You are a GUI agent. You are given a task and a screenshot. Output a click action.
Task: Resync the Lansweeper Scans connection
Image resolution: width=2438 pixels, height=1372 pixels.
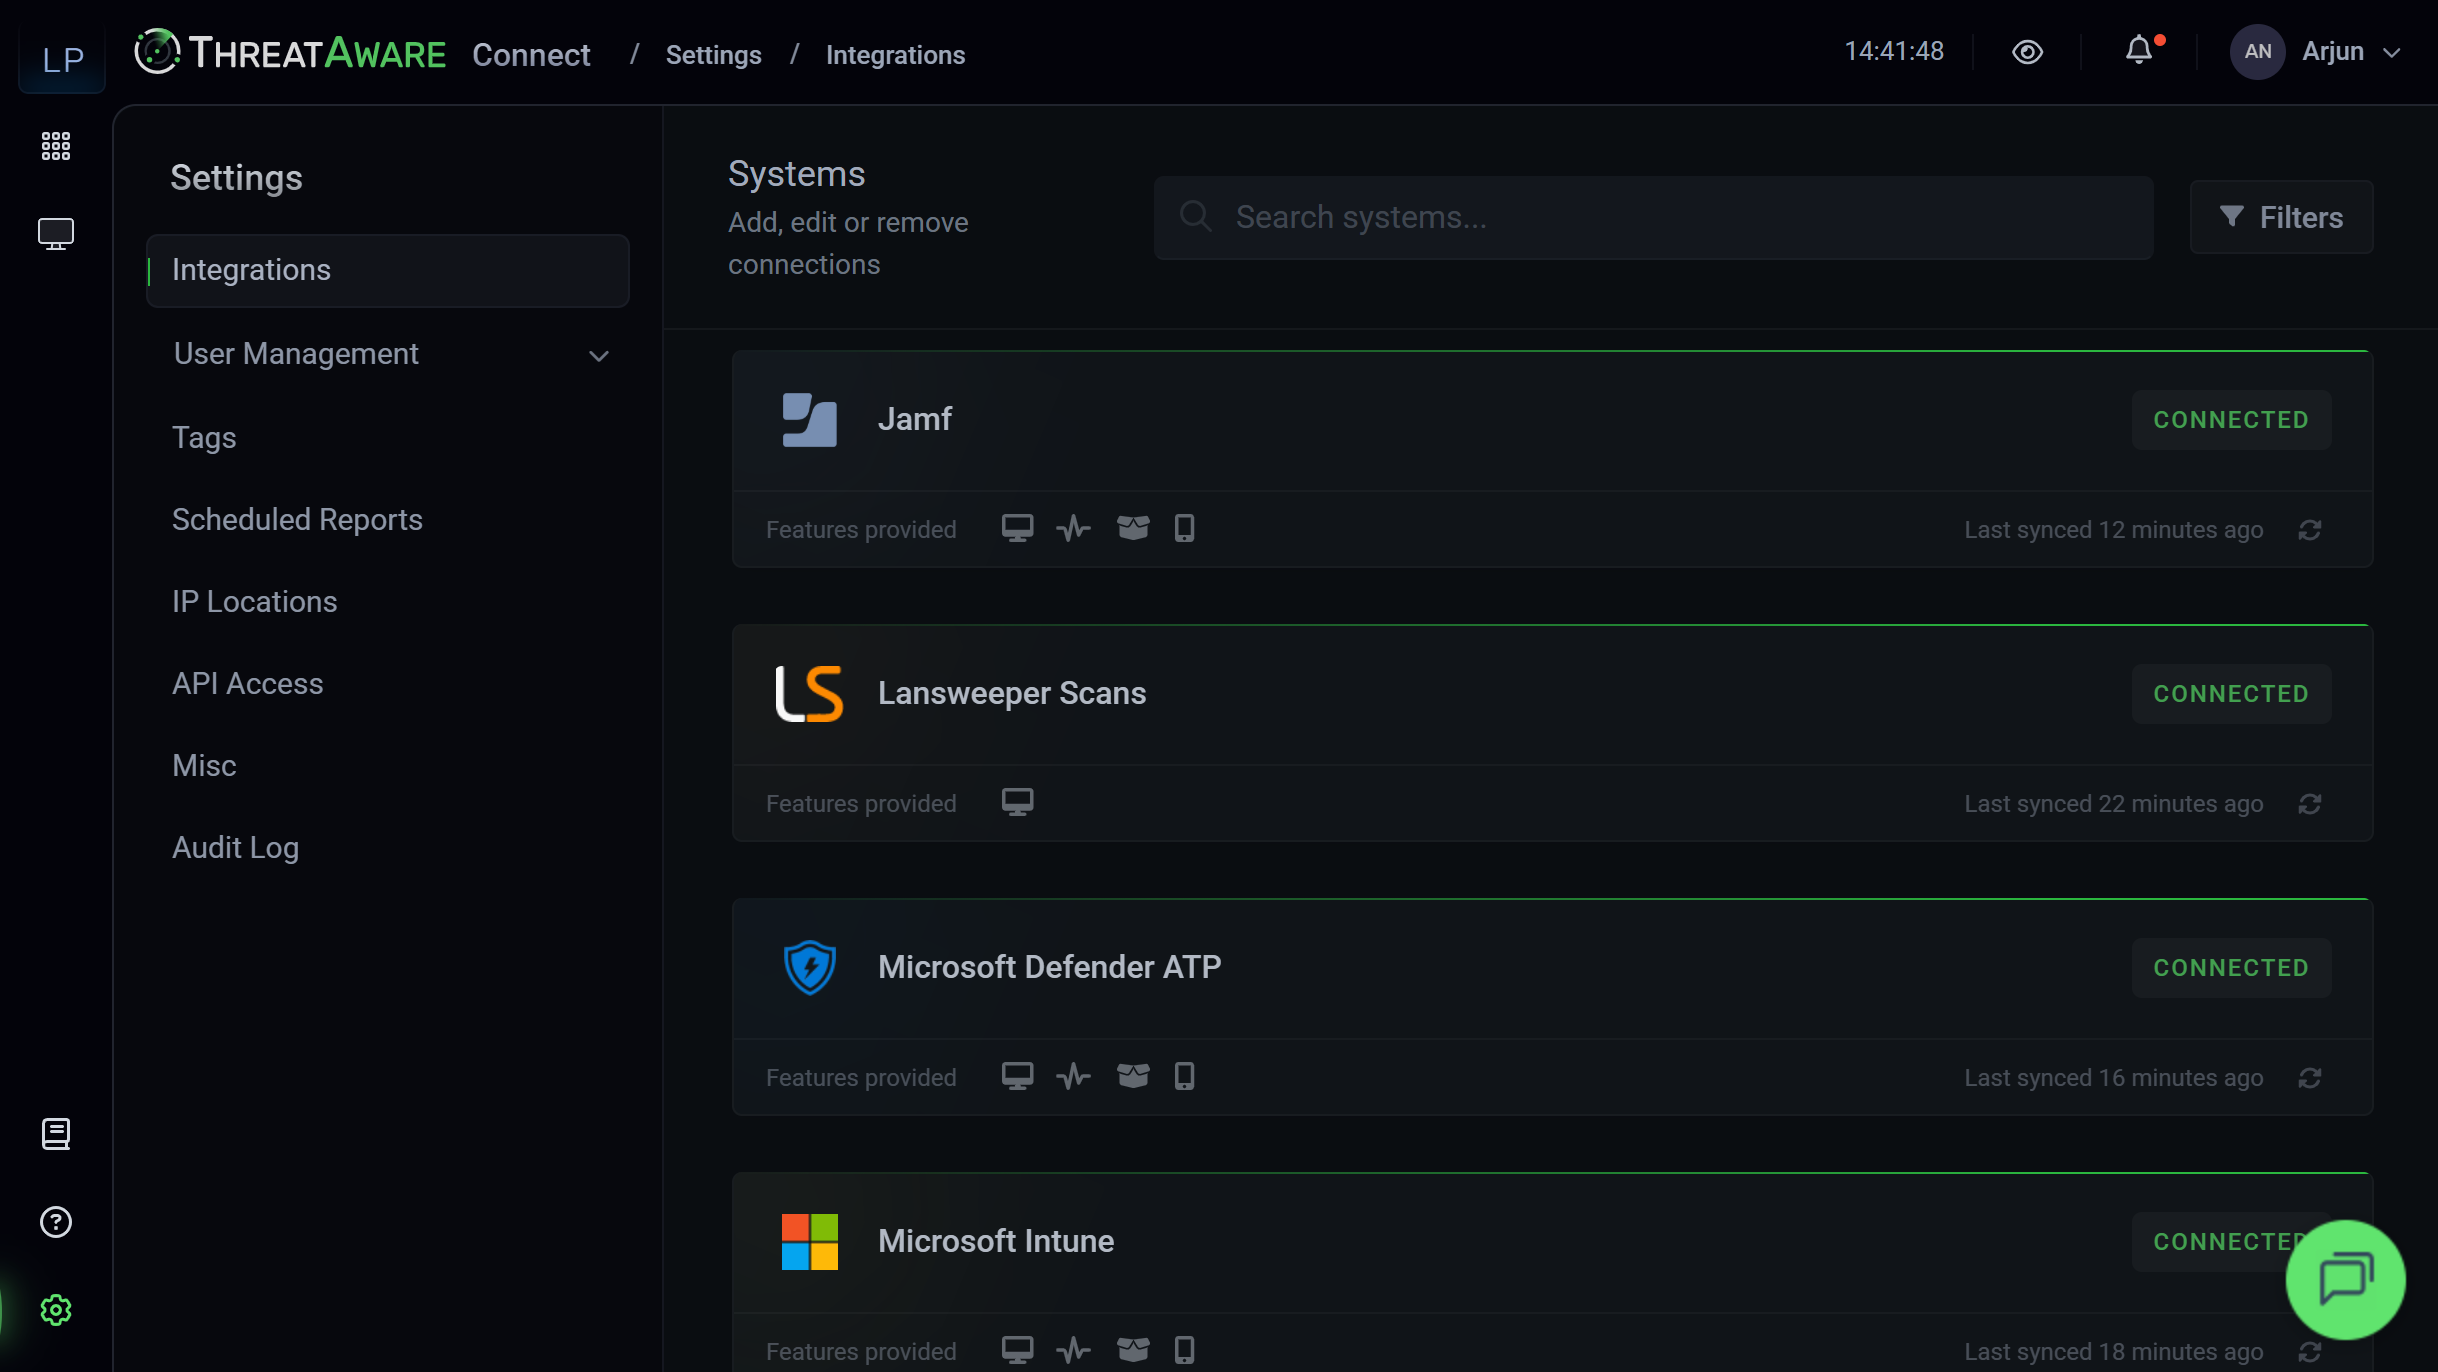click(2310, 804)
